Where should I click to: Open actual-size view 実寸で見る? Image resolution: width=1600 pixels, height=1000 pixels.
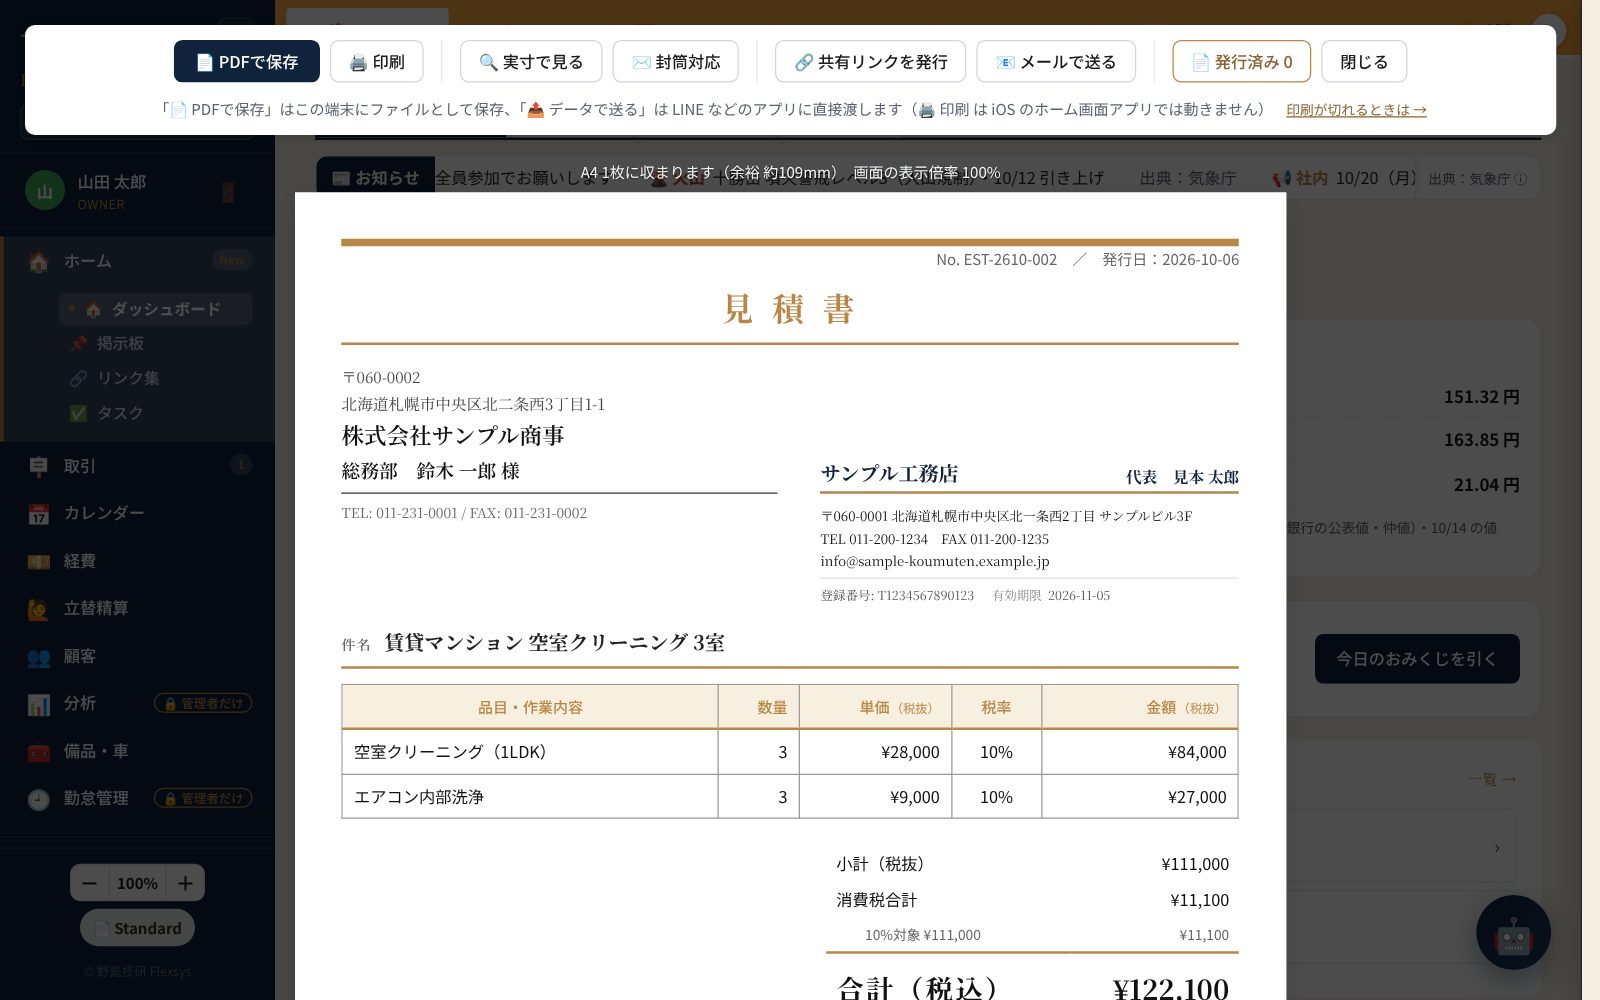click(531, 61)
